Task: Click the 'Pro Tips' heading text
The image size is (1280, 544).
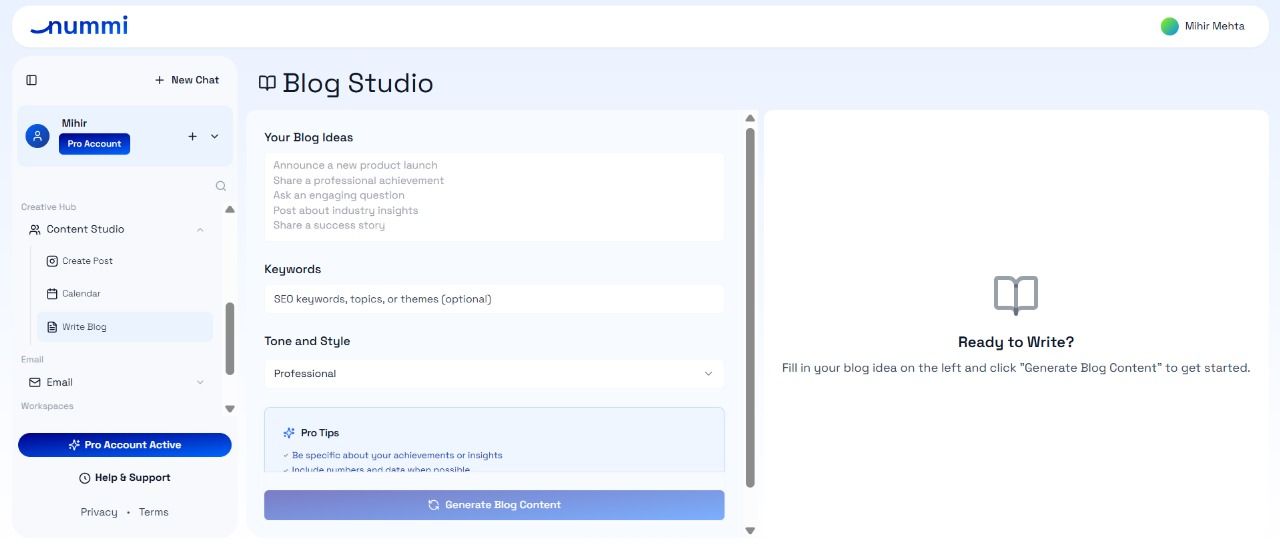Action: [x=320, y=433]
